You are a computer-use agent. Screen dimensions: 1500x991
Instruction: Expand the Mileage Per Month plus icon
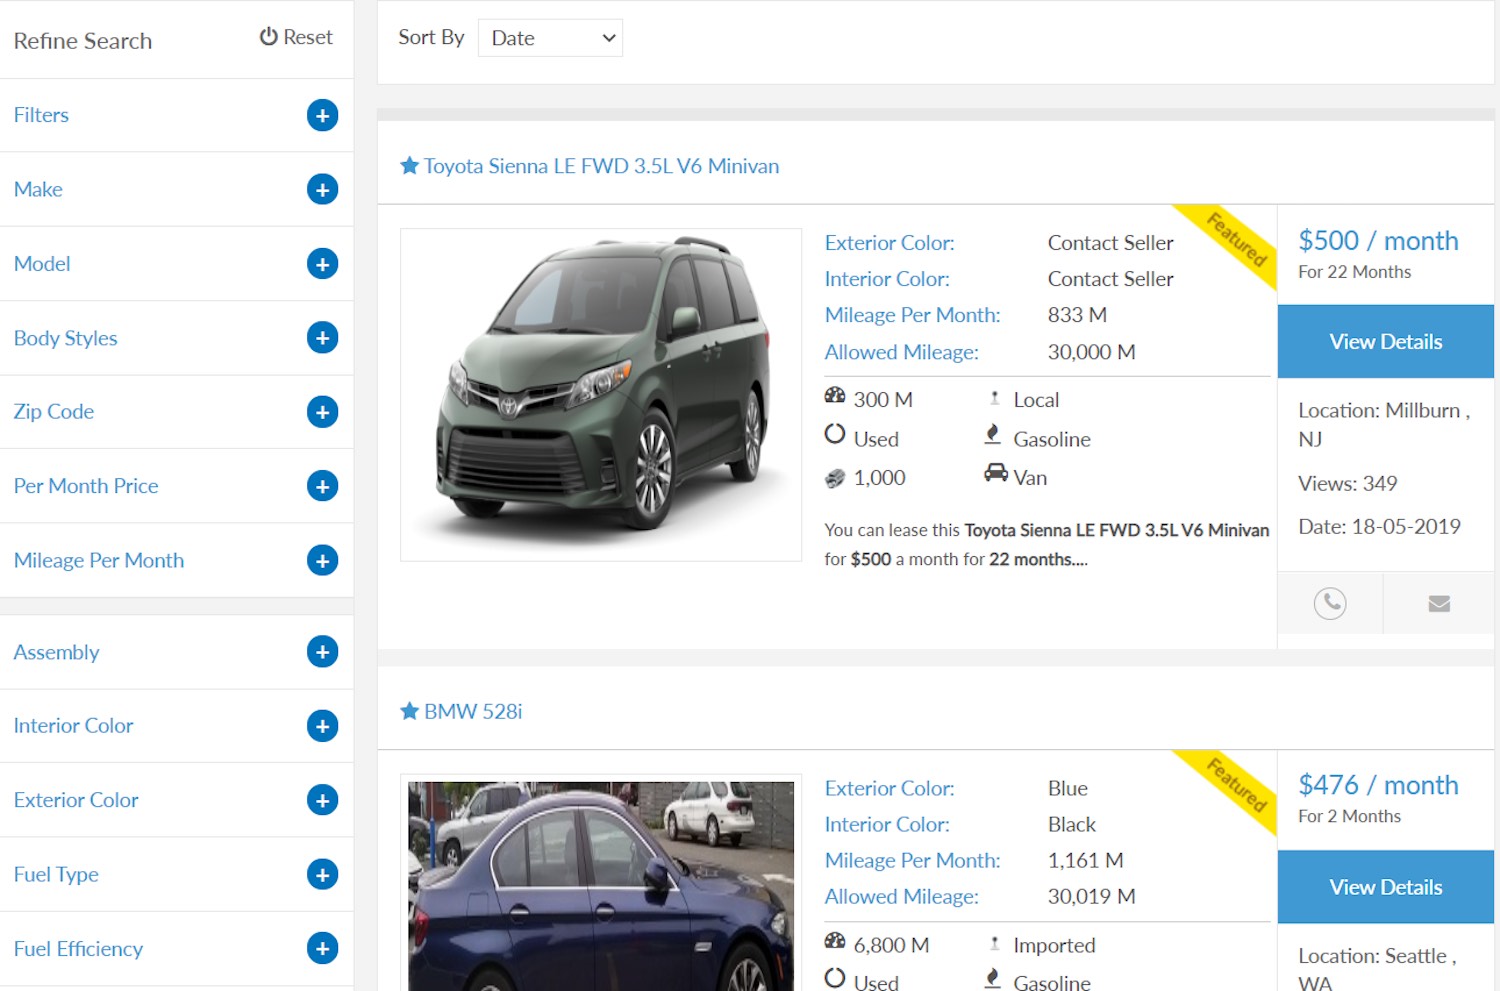[x=322, y=561]
